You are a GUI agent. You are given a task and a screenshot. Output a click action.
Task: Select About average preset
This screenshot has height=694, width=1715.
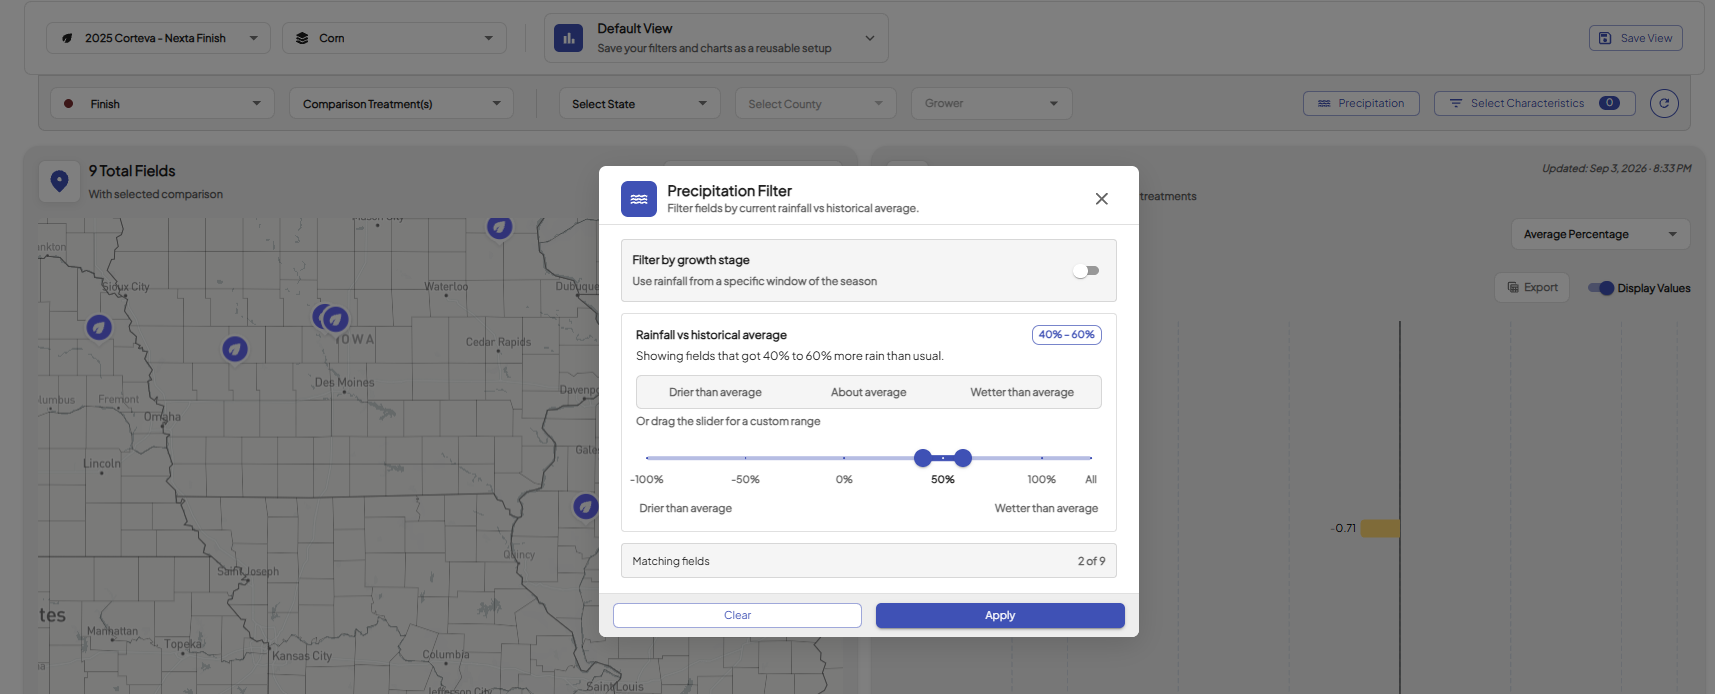pos(868,392)
